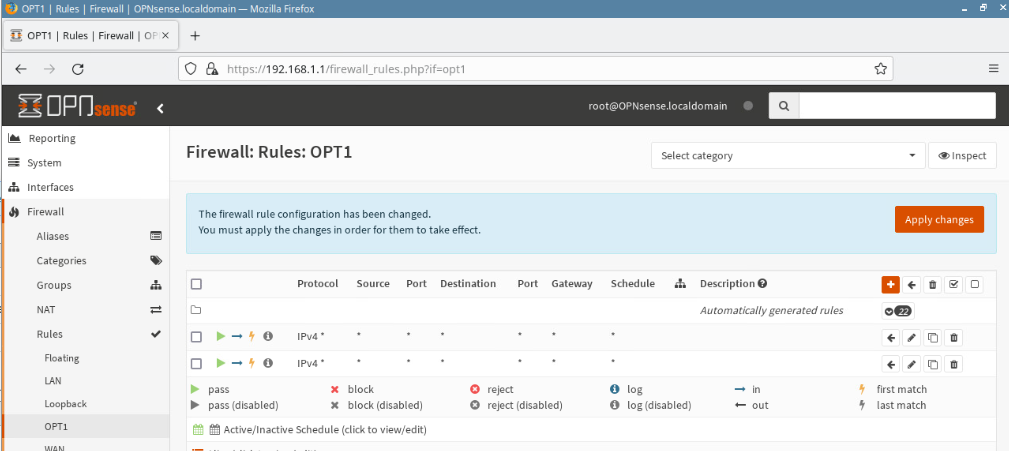Open the Floating rules page

62,358
